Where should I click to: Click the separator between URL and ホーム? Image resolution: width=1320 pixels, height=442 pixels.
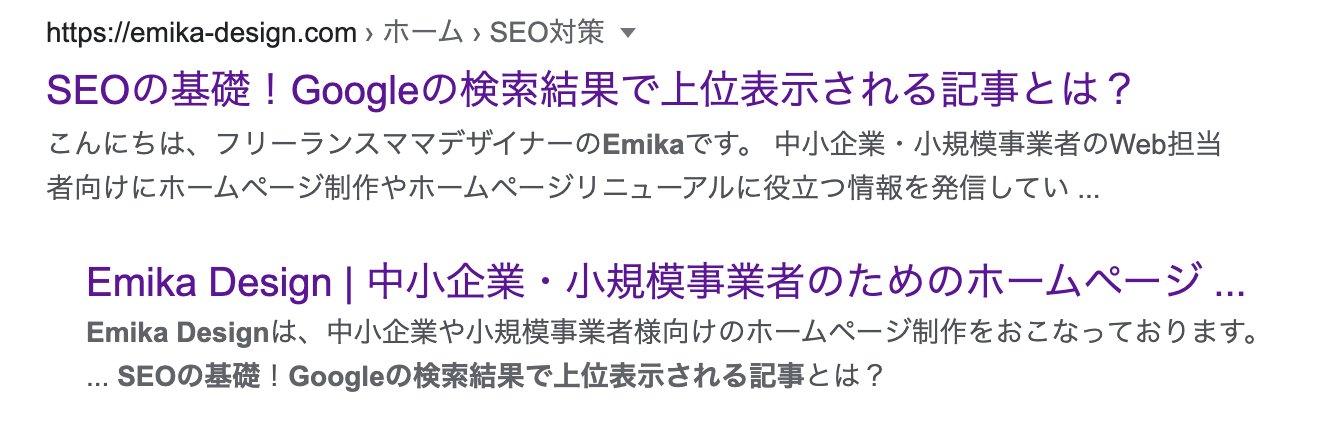(370, 33)
